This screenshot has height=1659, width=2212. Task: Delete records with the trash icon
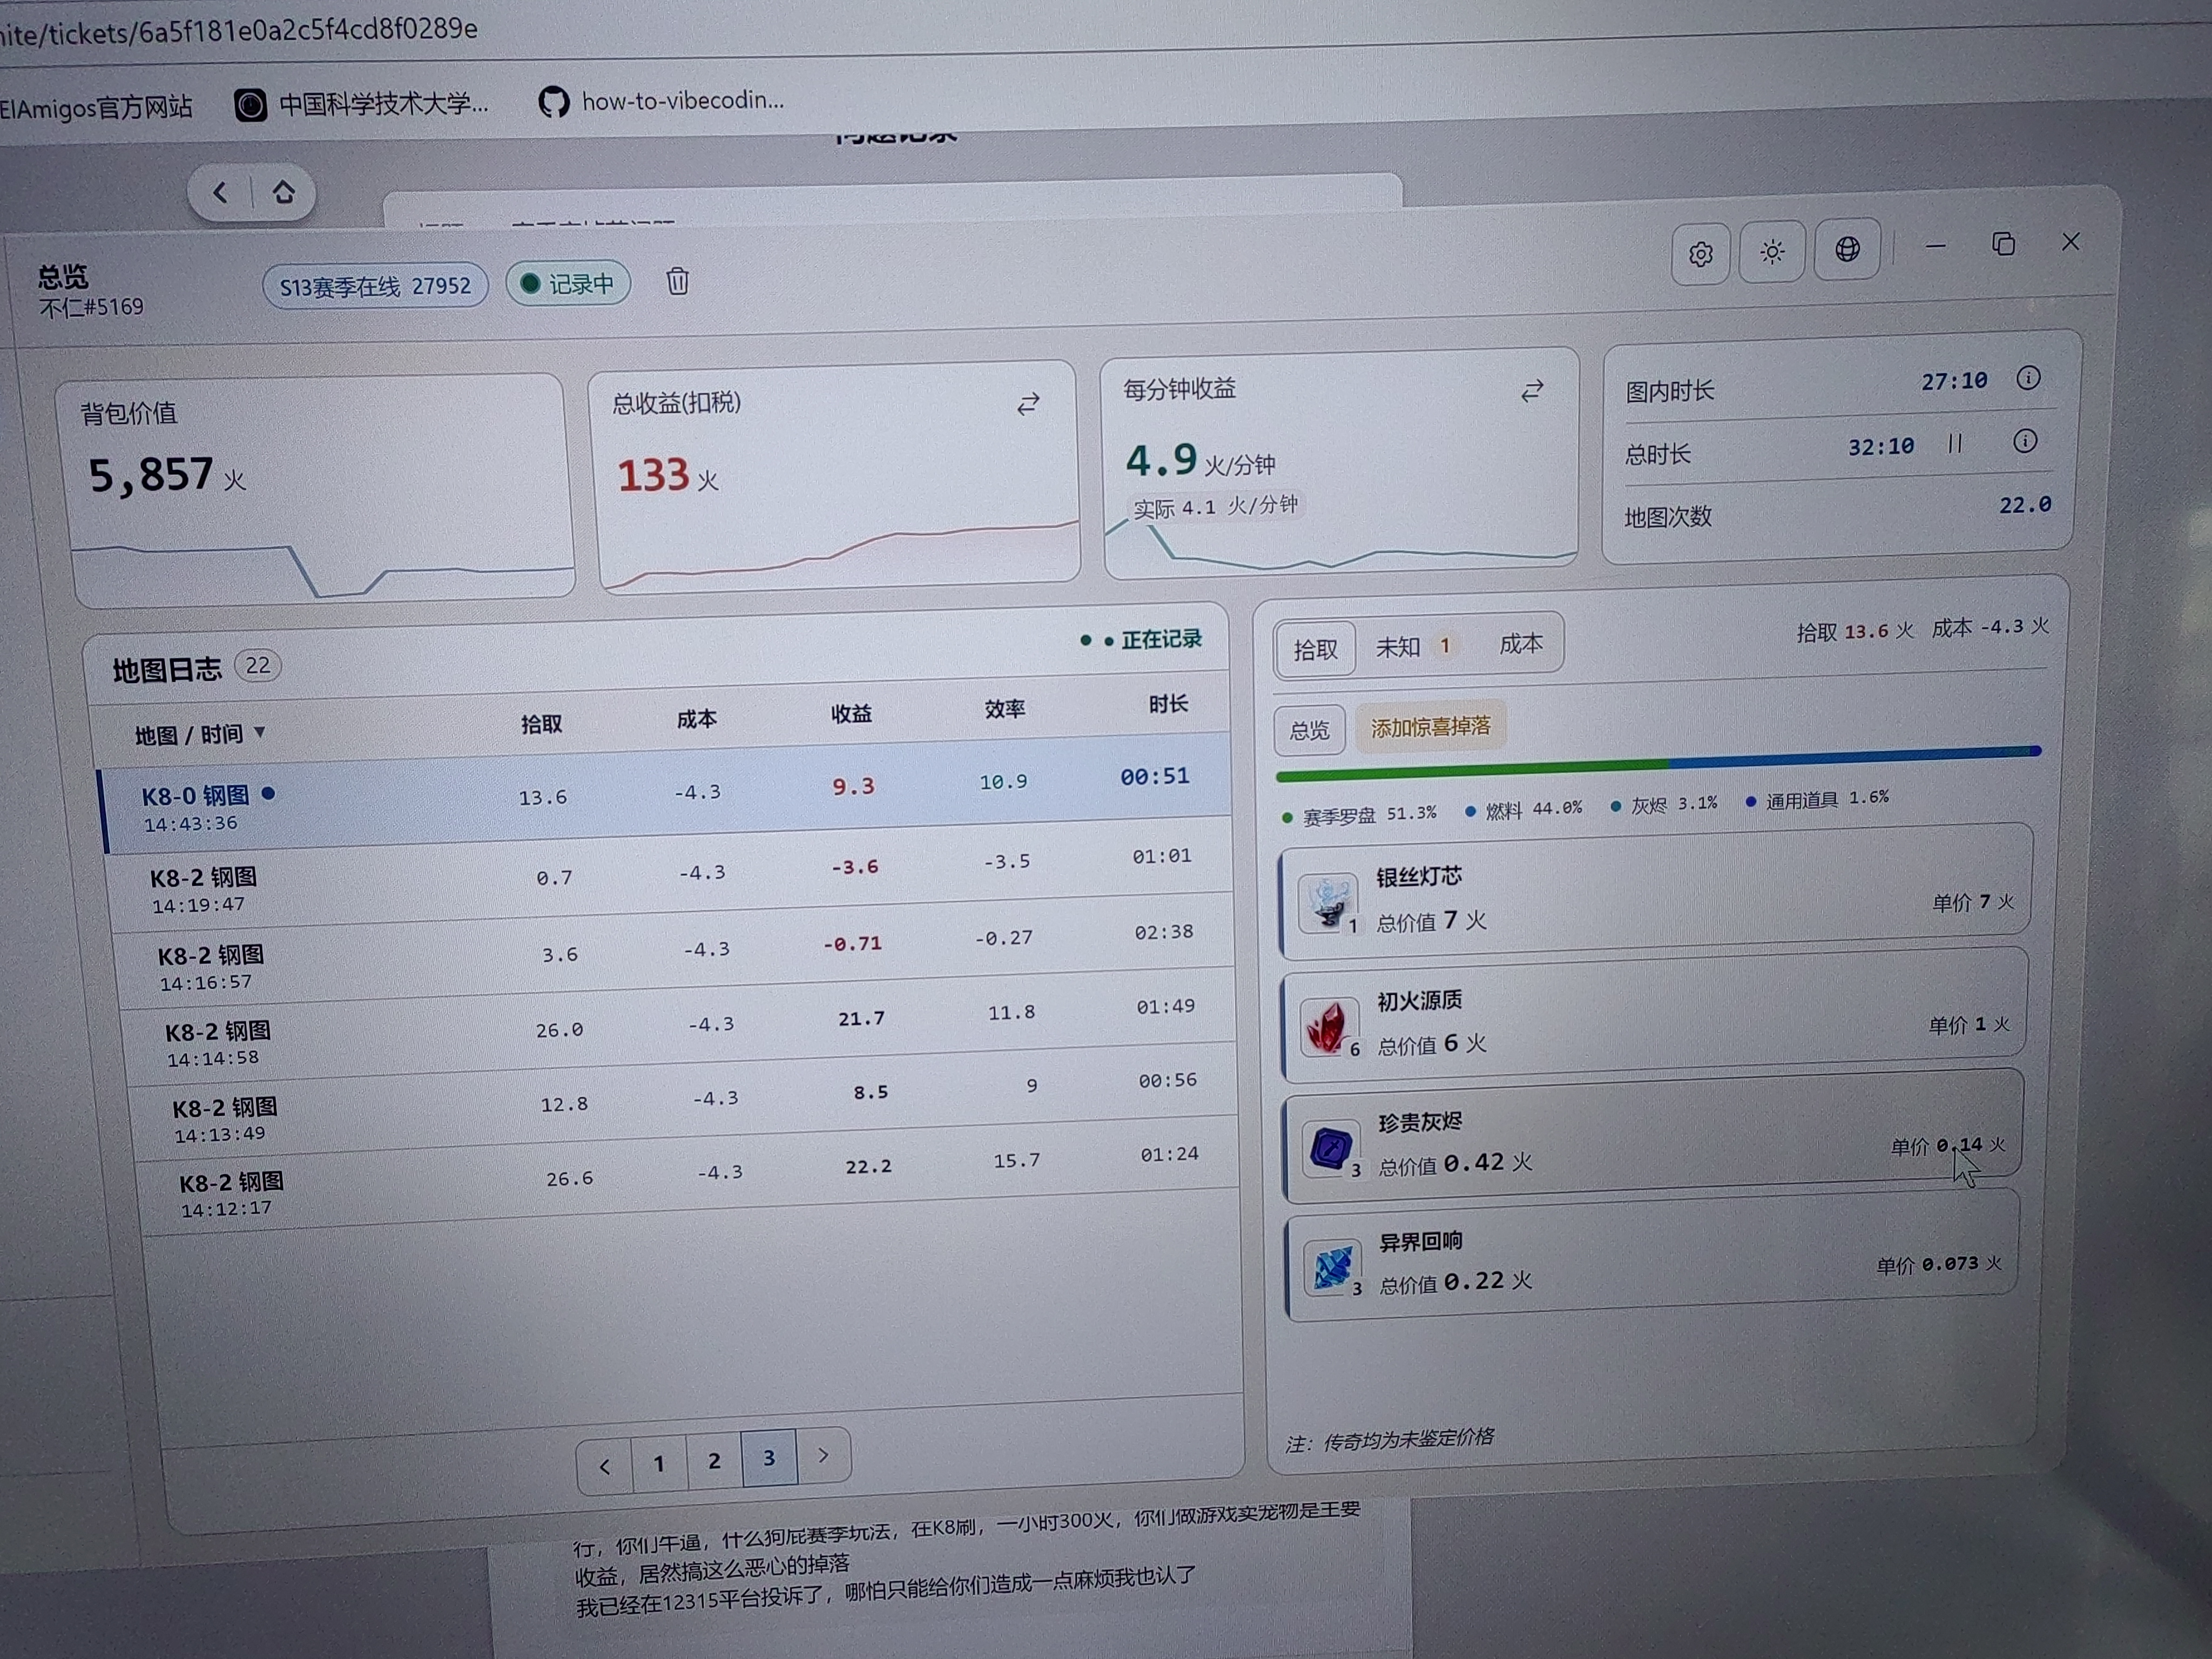677,281
